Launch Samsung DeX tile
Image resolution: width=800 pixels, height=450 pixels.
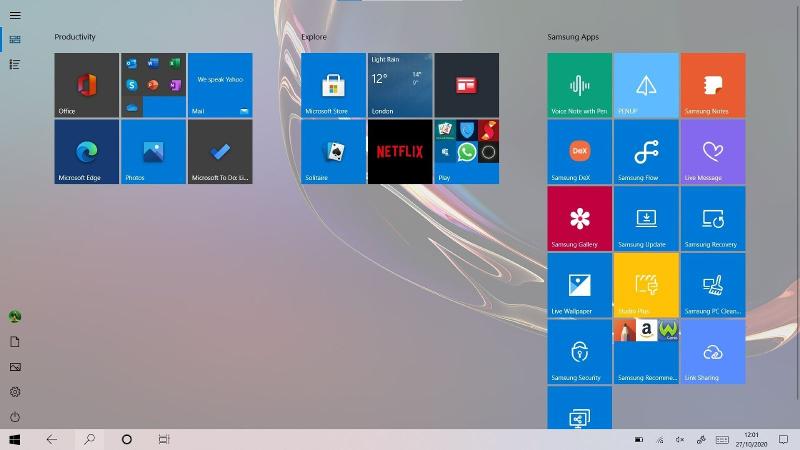pyautogui.click(x=580, y=152)
